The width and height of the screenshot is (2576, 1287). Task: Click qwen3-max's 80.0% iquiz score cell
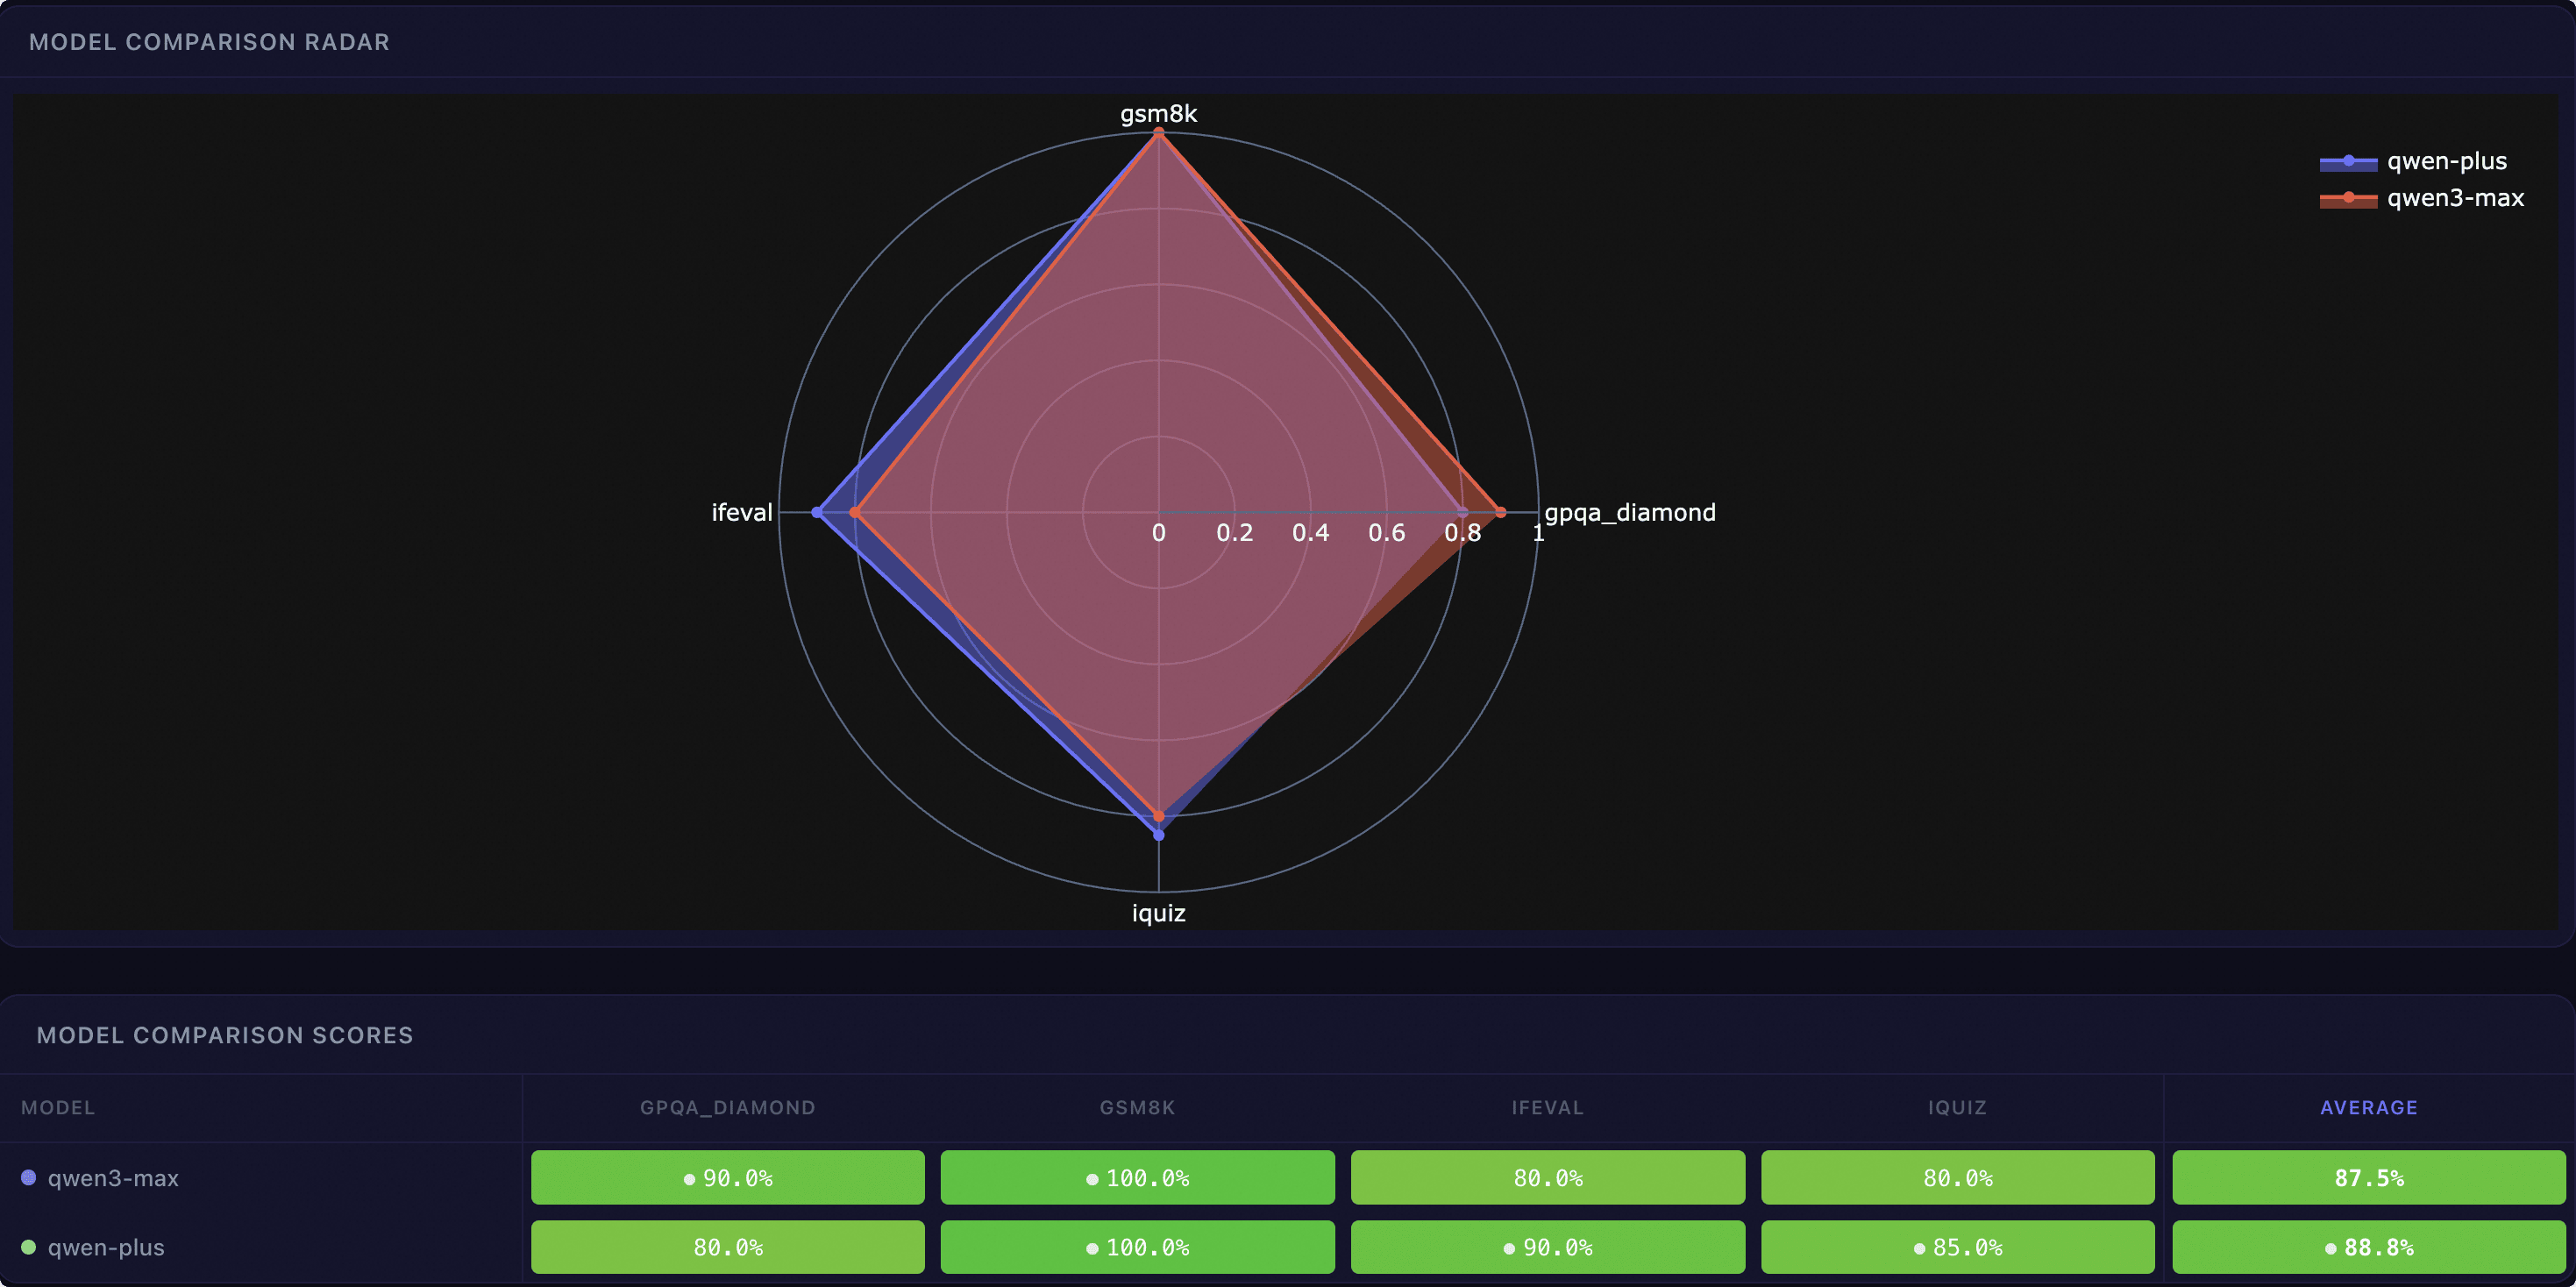click(1958, 1178)
